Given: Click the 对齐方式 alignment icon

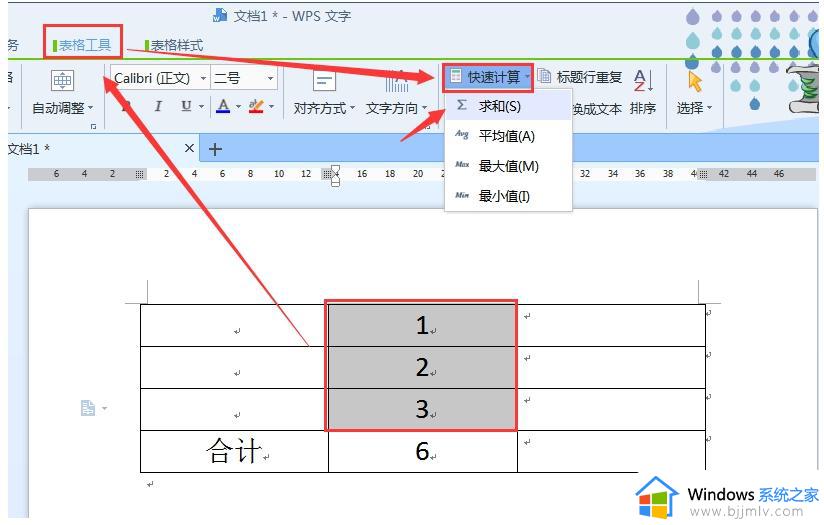Looking at the screenshot, I should point(324,80).
